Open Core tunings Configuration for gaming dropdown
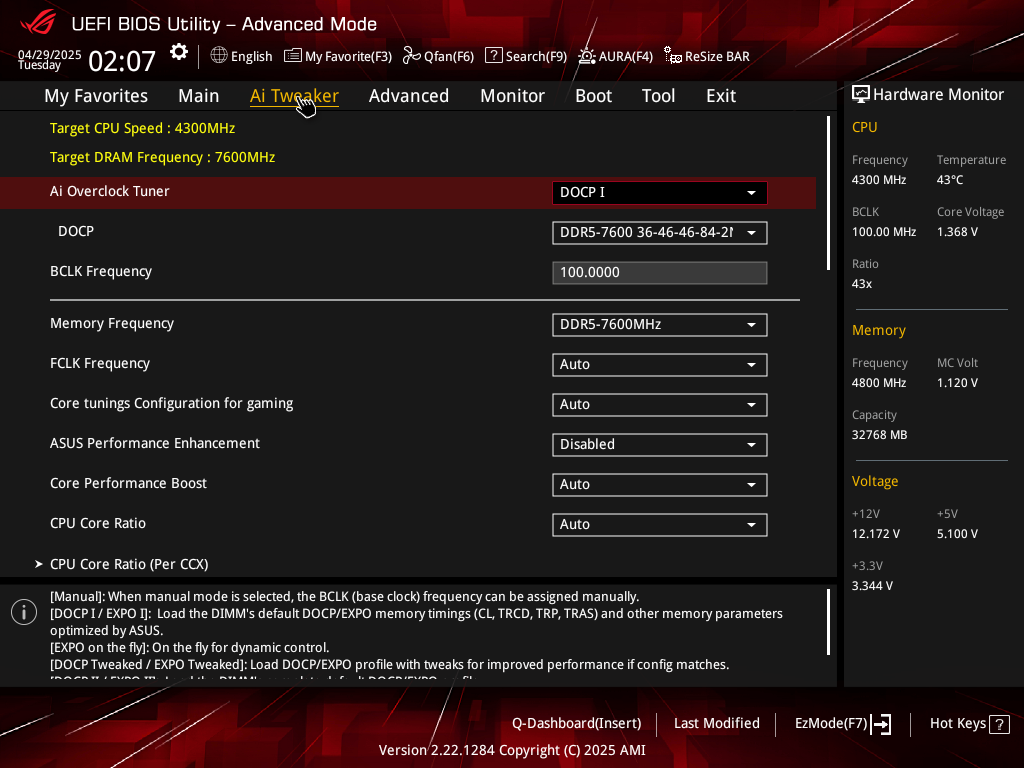 (x=660, y=404)
